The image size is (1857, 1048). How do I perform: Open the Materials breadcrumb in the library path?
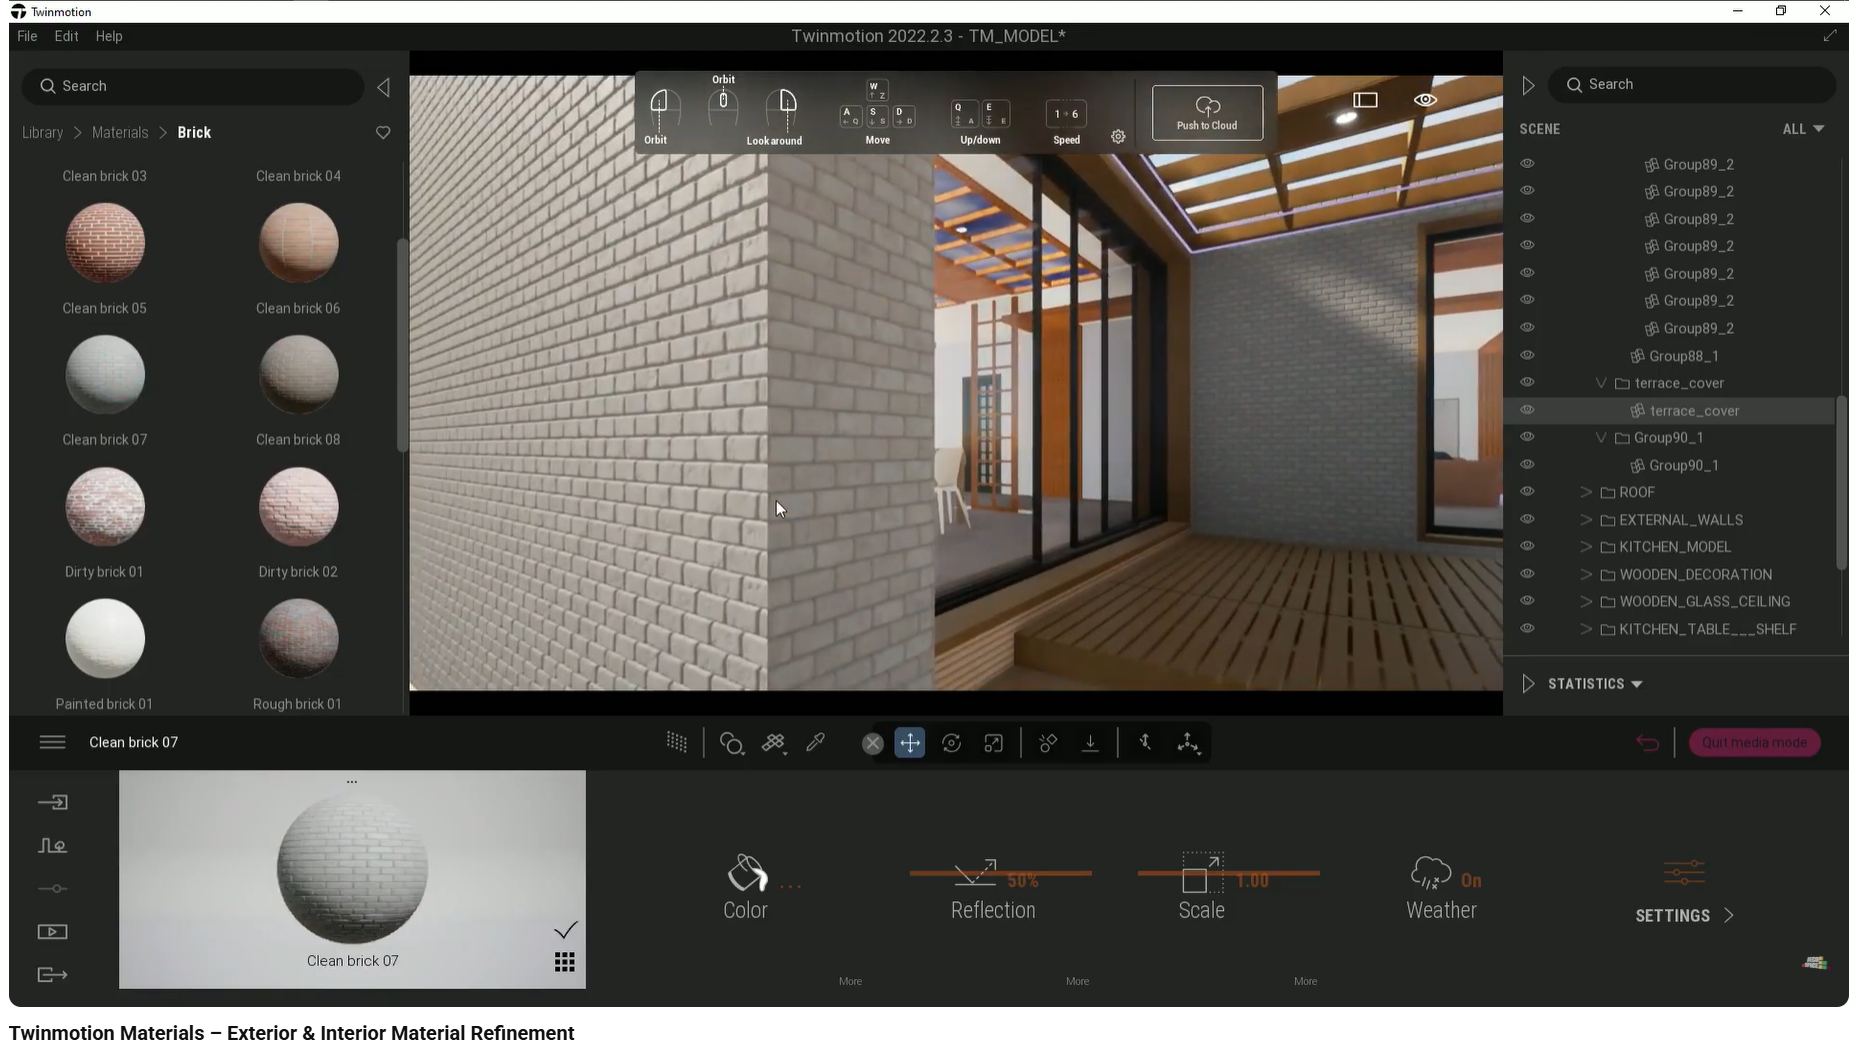pos(120,132)
